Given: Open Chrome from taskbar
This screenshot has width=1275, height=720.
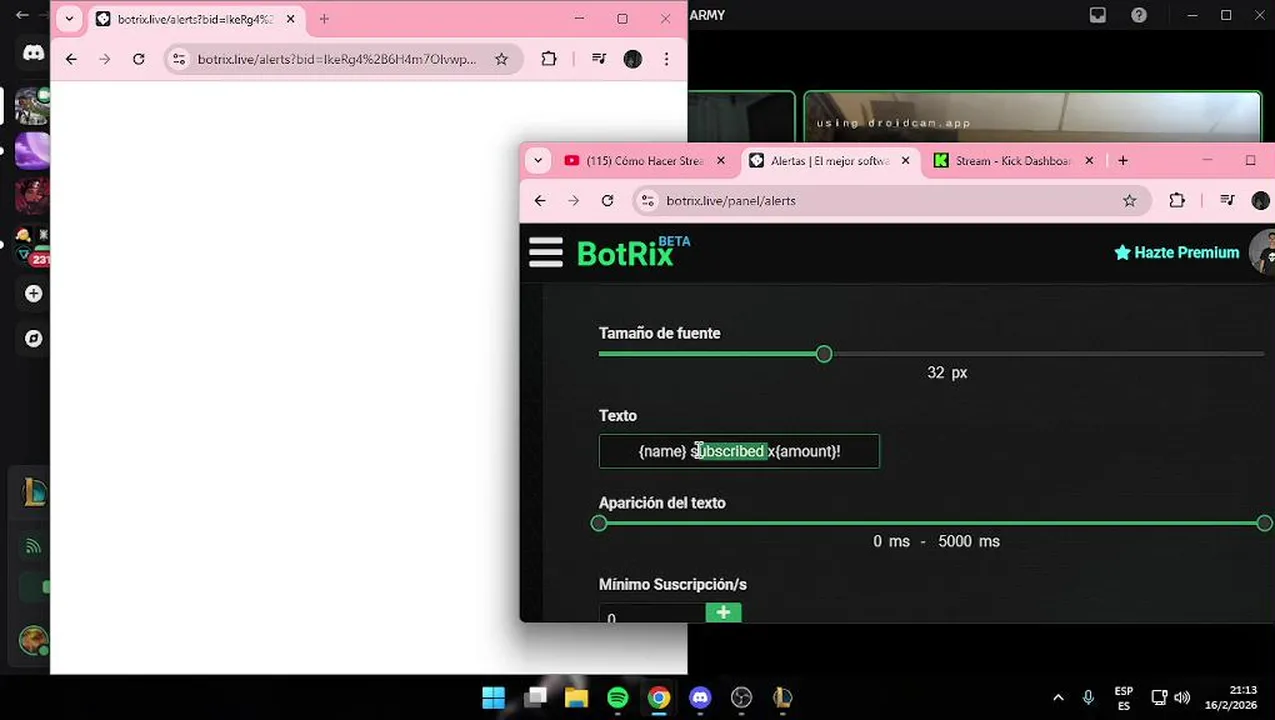Looking at the screenshot, I should tap(659, 697).
